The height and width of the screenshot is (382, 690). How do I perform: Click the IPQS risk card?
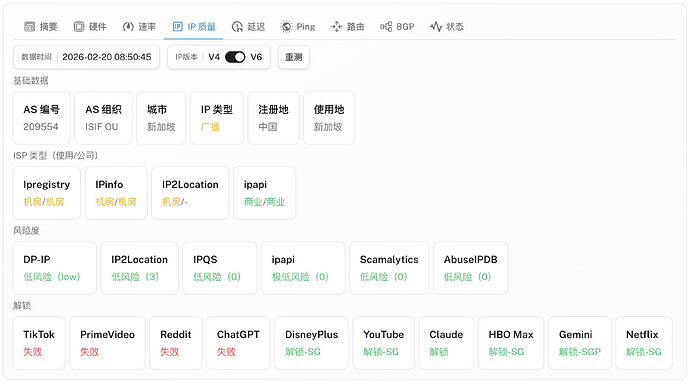[220, 268]
